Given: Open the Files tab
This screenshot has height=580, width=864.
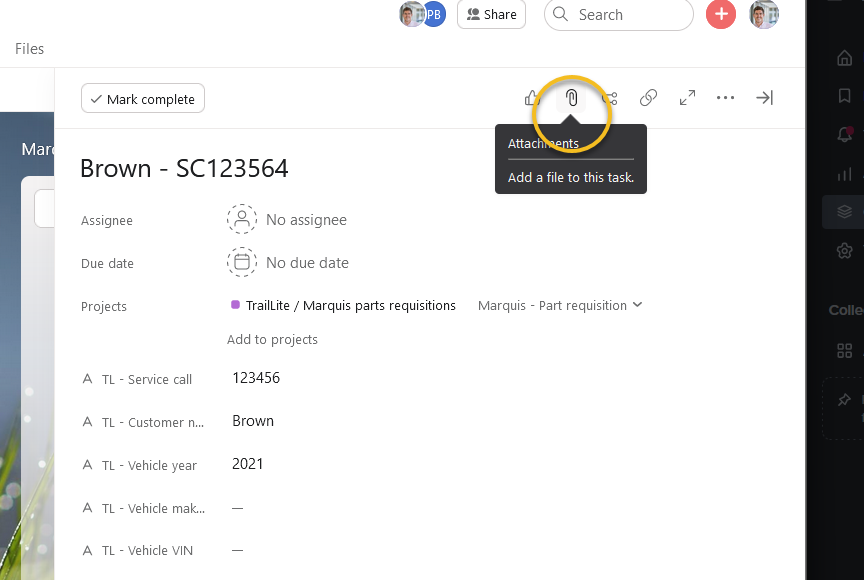Looking at the screenshot, I should (29, 49).
